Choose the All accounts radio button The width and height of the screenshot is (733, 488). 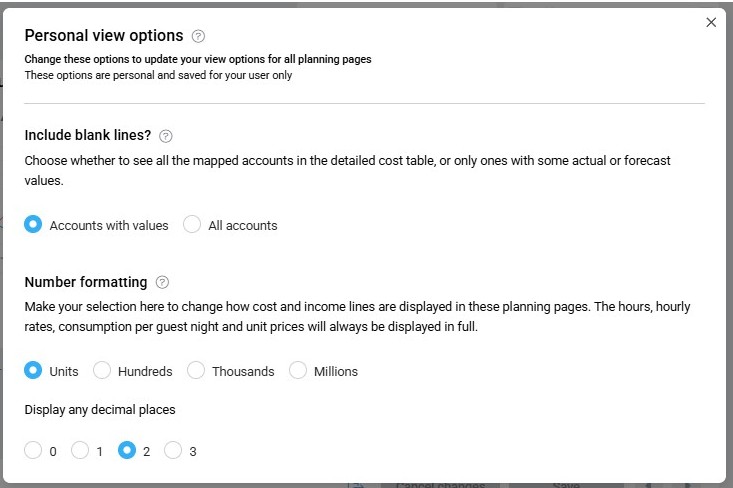[x=192, y=225]
